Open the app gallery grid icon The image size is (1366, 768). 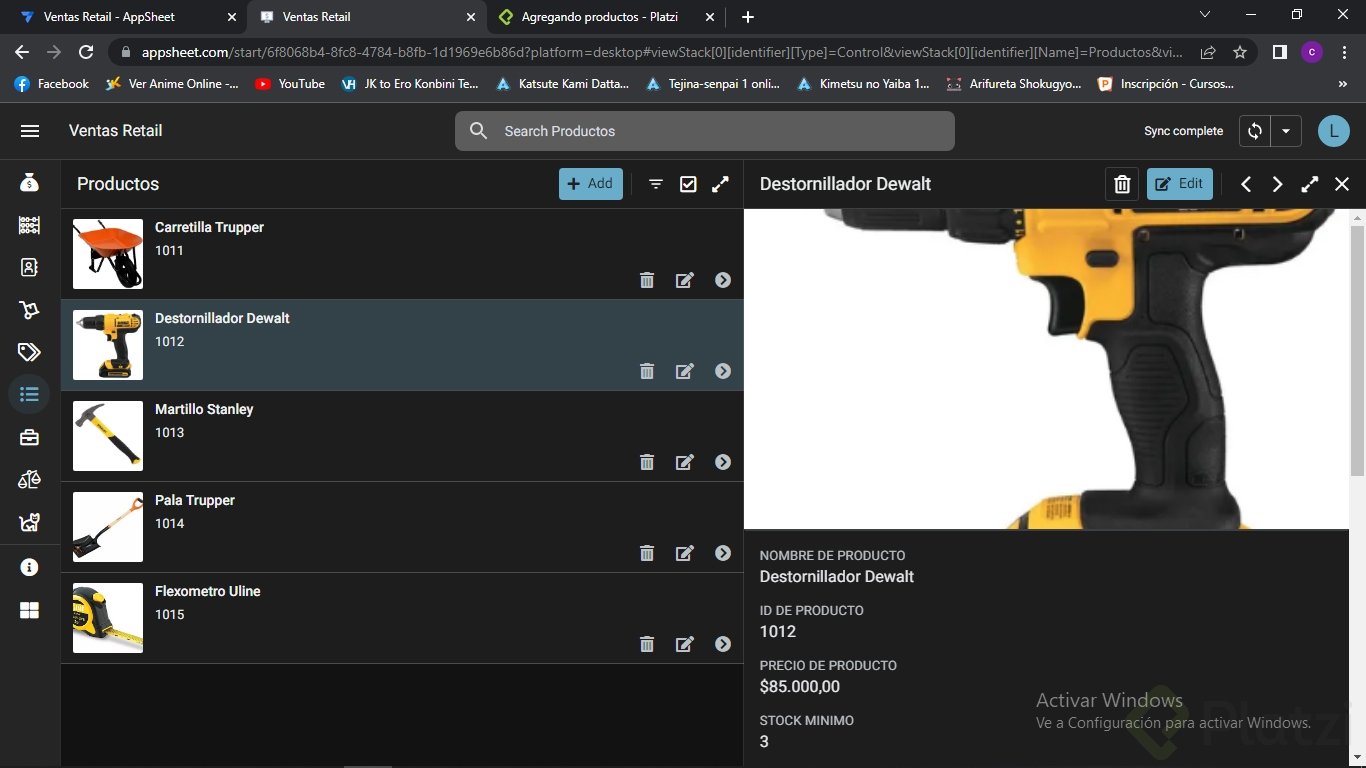point(29,610)
